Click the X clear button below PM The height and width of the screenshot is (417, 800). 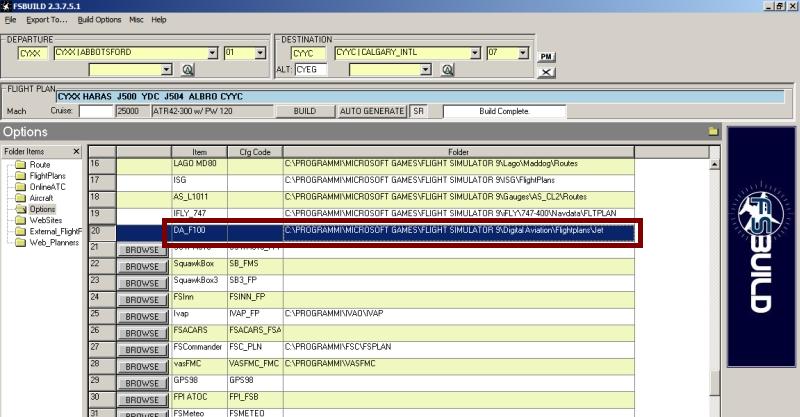pos(546,72)
